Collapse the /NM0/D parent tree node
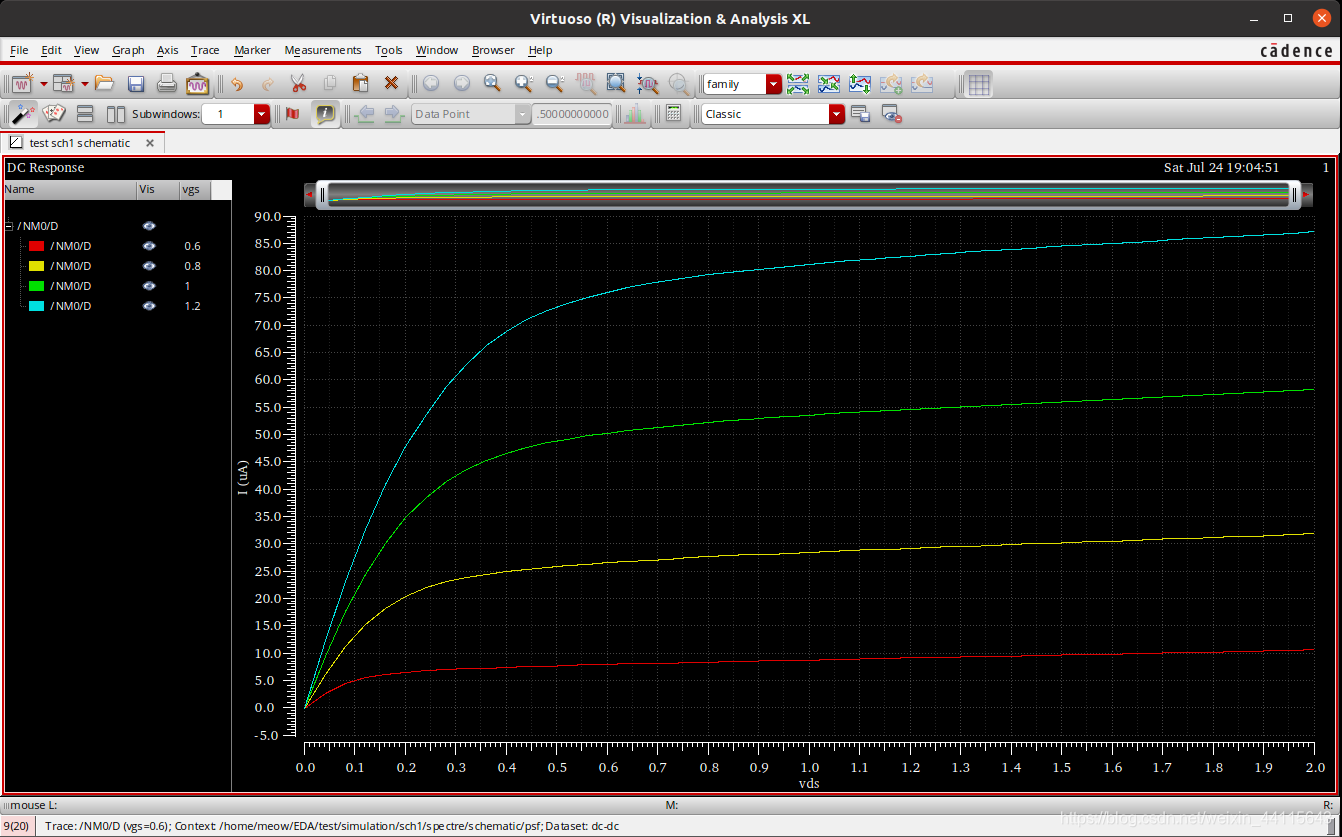The image size is (1342, 837). click(x=9, y=226)
